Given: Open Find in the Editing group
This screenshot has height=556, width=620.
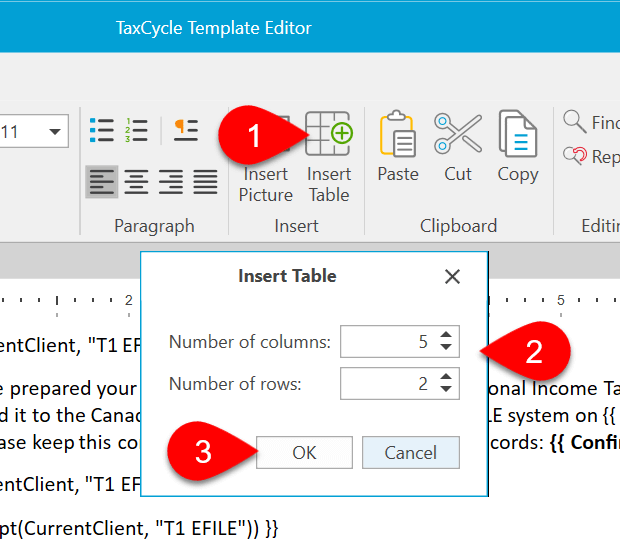Looking at the screenshot, I should coord(591,122).
